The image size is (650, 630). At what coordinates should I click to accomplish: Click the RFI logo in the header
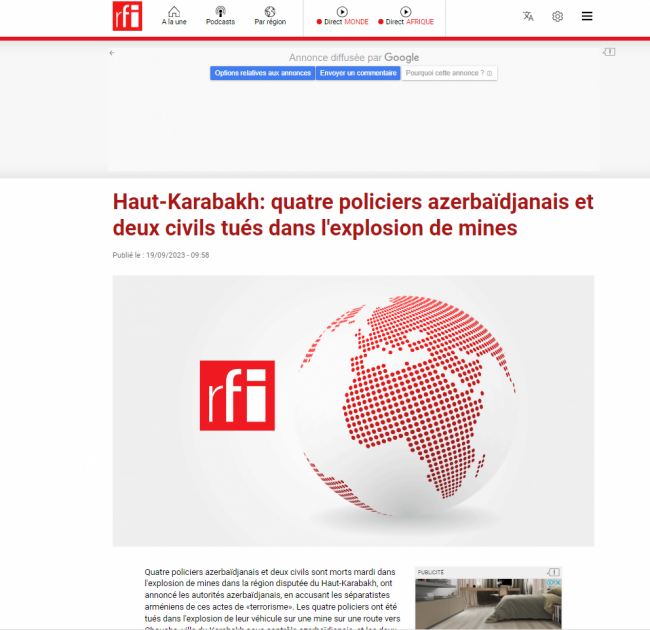click(127, 16)
